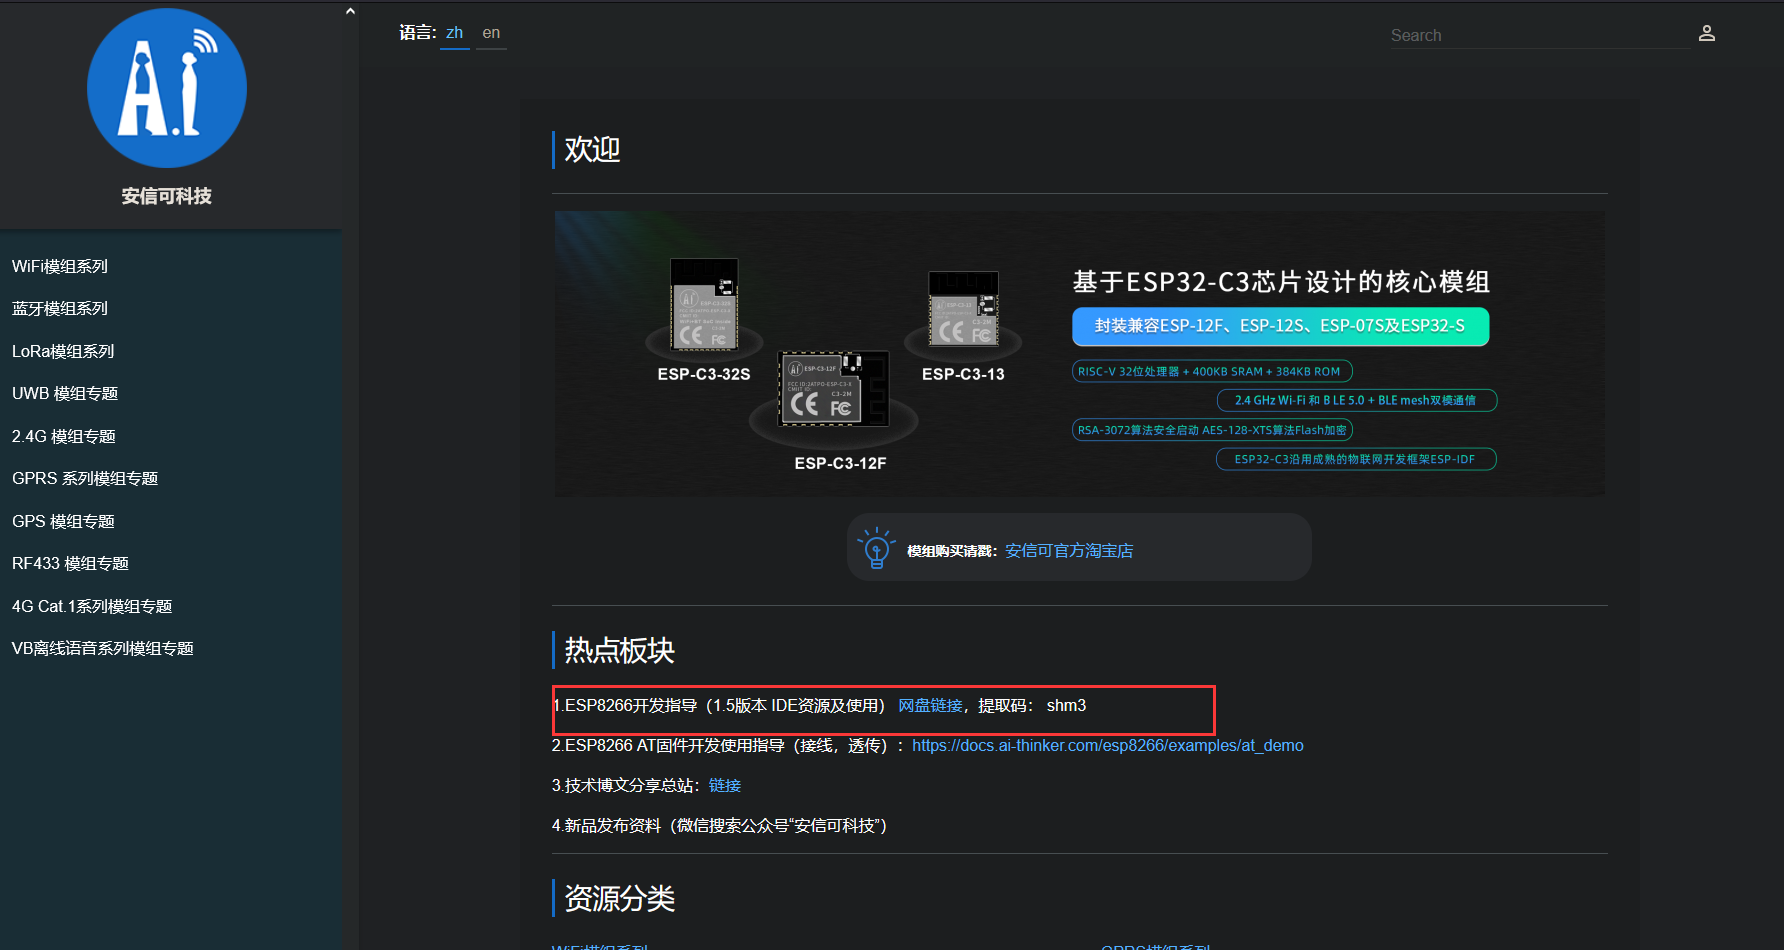The height and width of the screenshot is (950, 1784).
Task: Open GPRS 系列模组专题 in the sidebar
Action: pos(85,478)
